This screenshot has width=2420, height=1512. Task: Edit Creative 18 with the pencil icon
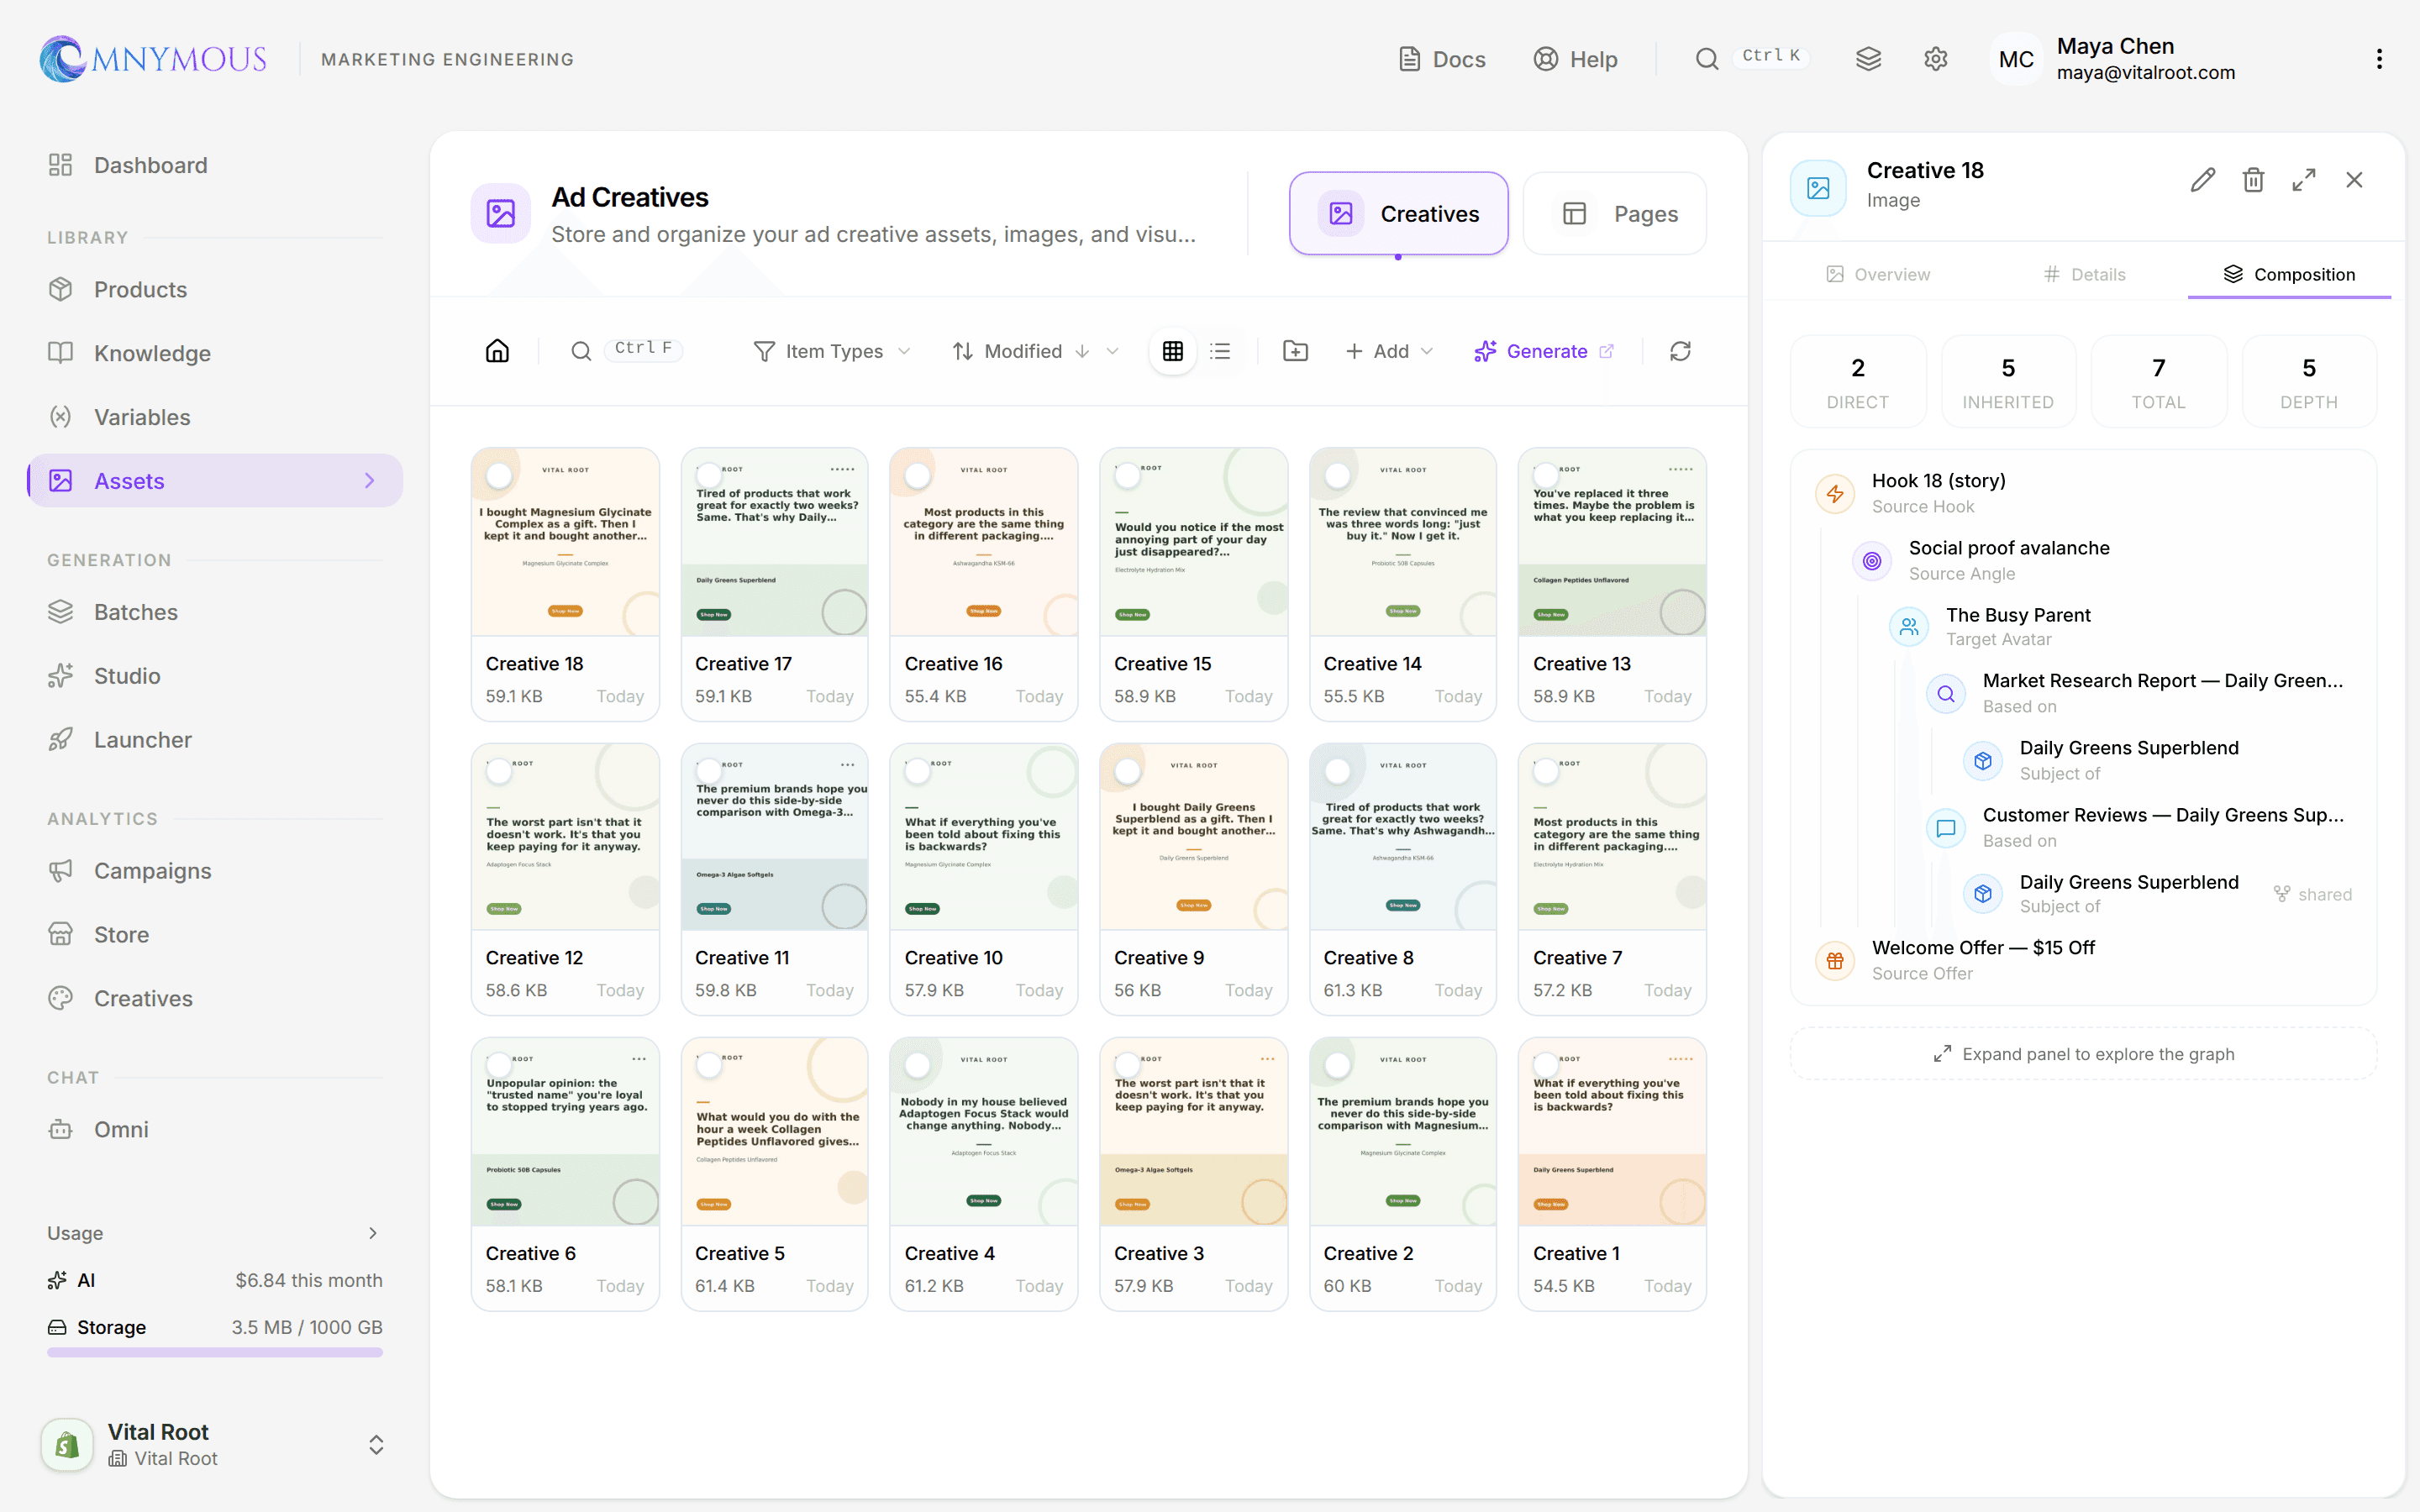(x=2203, y=180)
